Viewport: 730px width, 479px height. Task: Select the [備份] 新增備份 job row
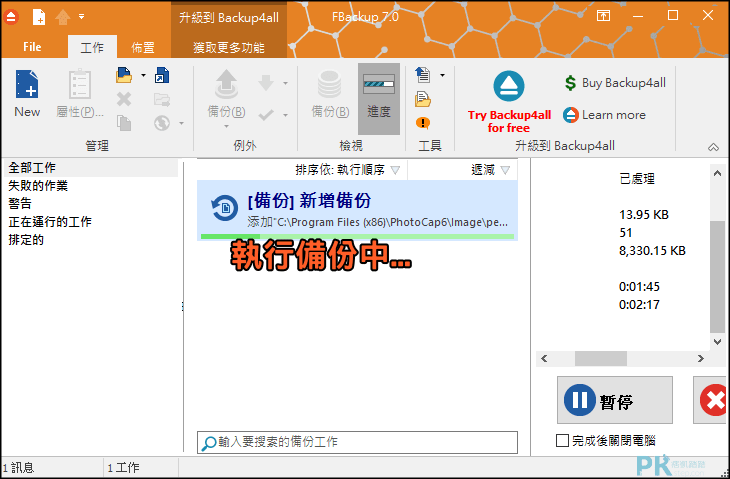(x=357, y=210)
